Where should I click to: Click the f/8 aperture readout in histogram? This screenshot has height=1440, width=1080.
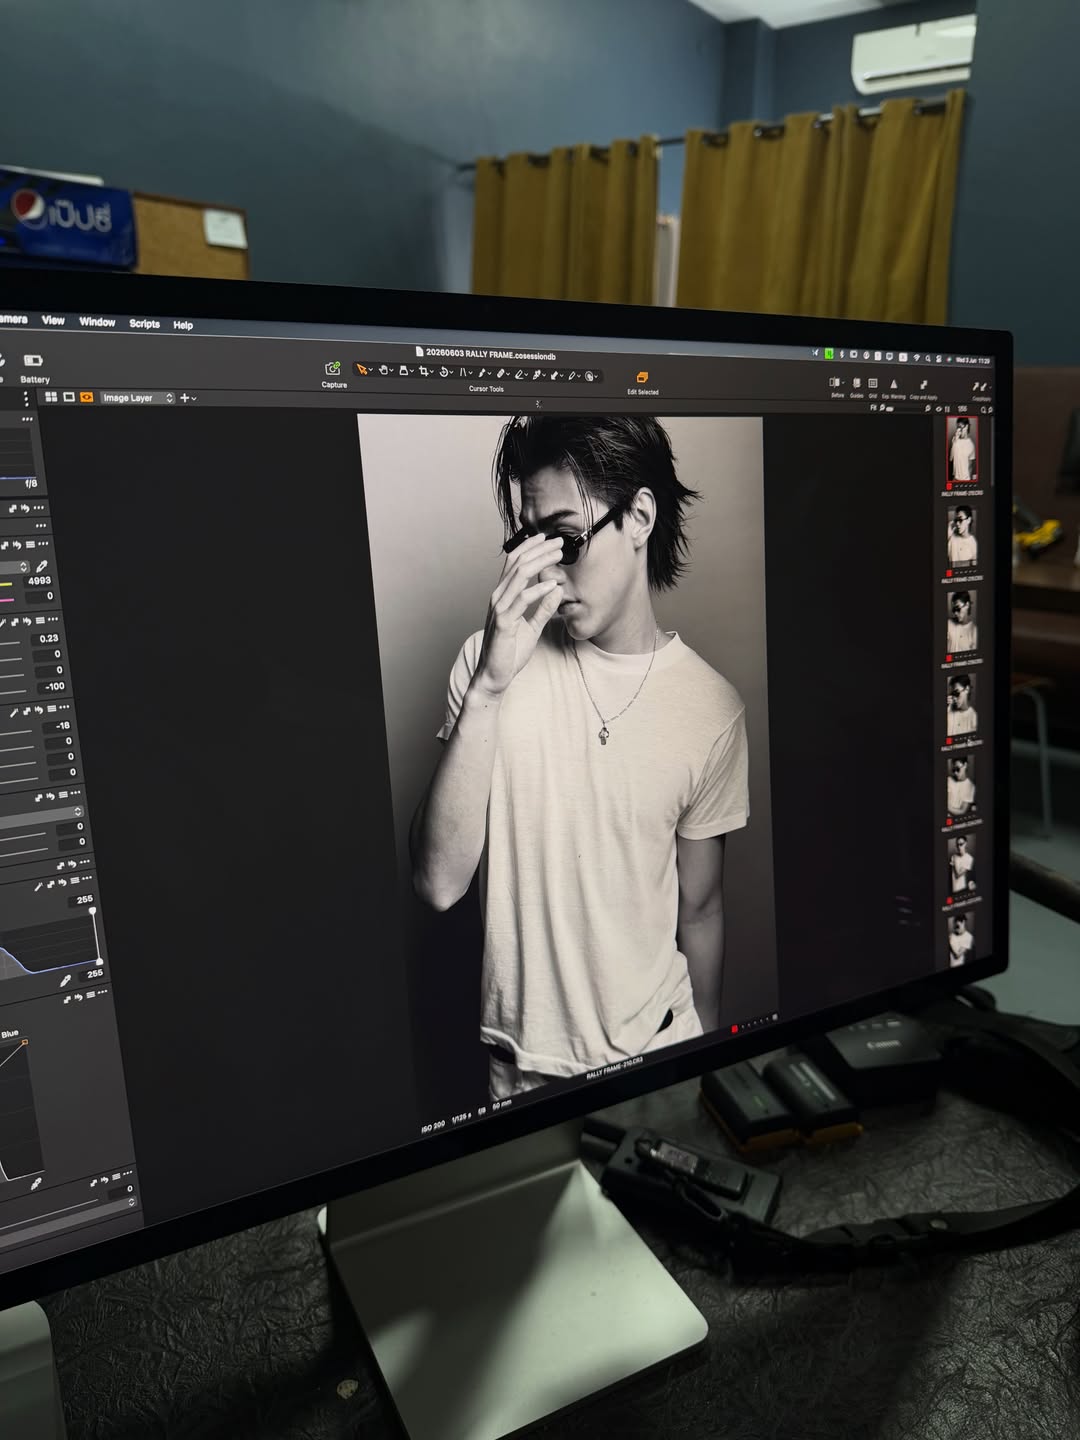coord(31,483)
